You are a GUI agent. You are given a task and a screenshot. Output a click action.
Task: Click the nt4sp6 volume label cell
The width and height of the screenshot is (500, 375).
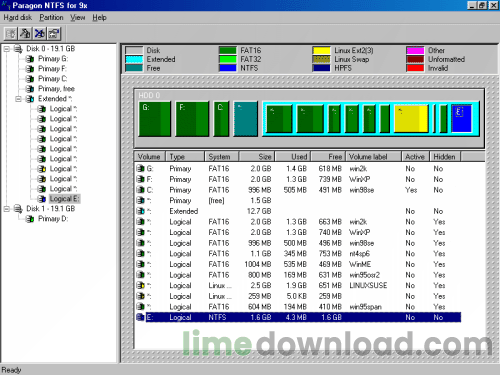(x=359, y=254)
